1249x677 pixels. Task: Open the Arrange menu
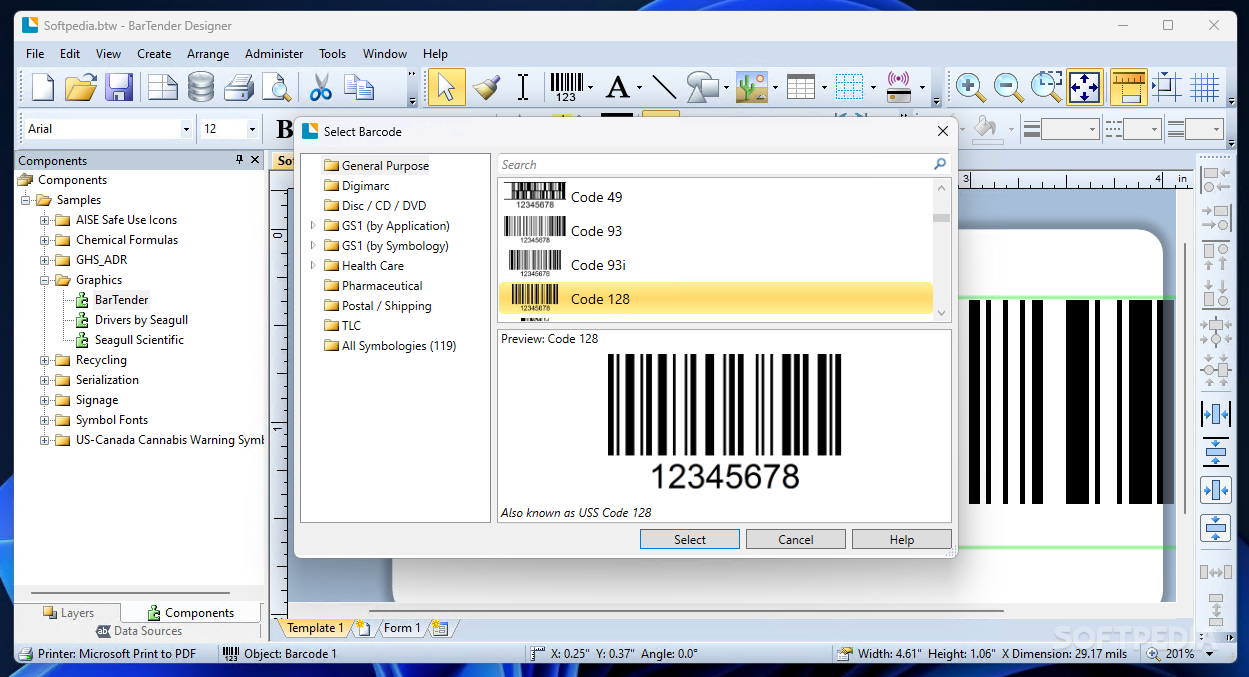tap(208, 54)
